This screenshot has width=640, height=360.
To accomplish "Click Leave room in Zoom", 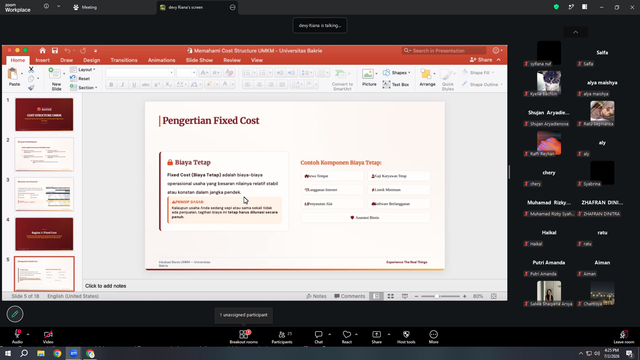I will 624,337.
